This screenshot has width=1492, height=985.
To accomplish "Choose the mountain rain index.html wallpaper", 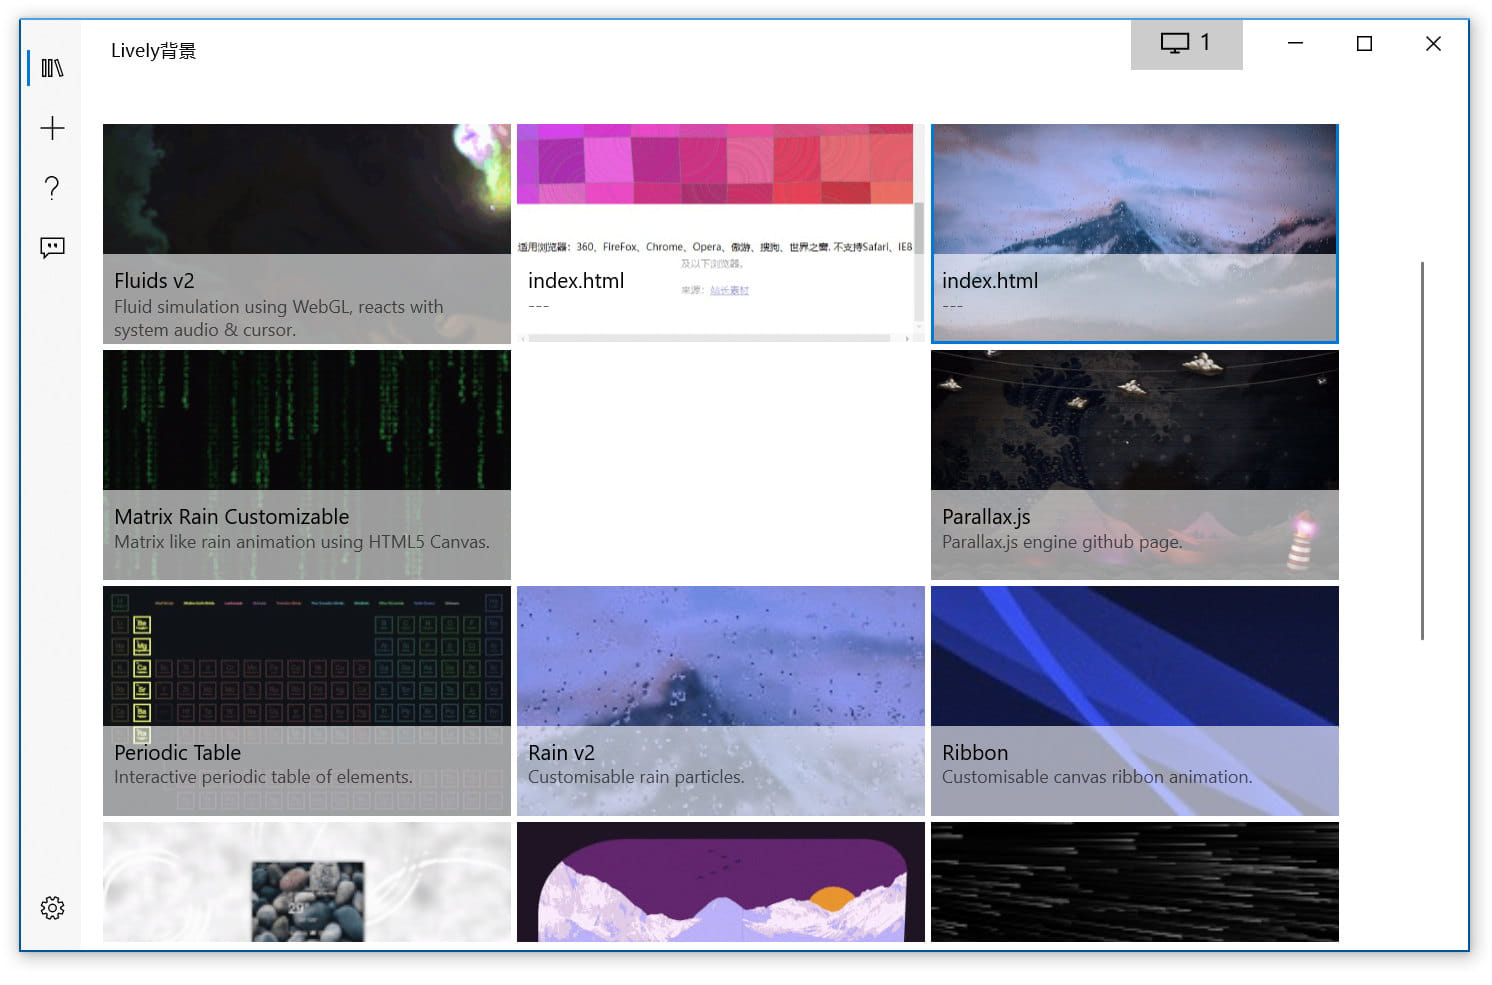I will point(1134,233).
